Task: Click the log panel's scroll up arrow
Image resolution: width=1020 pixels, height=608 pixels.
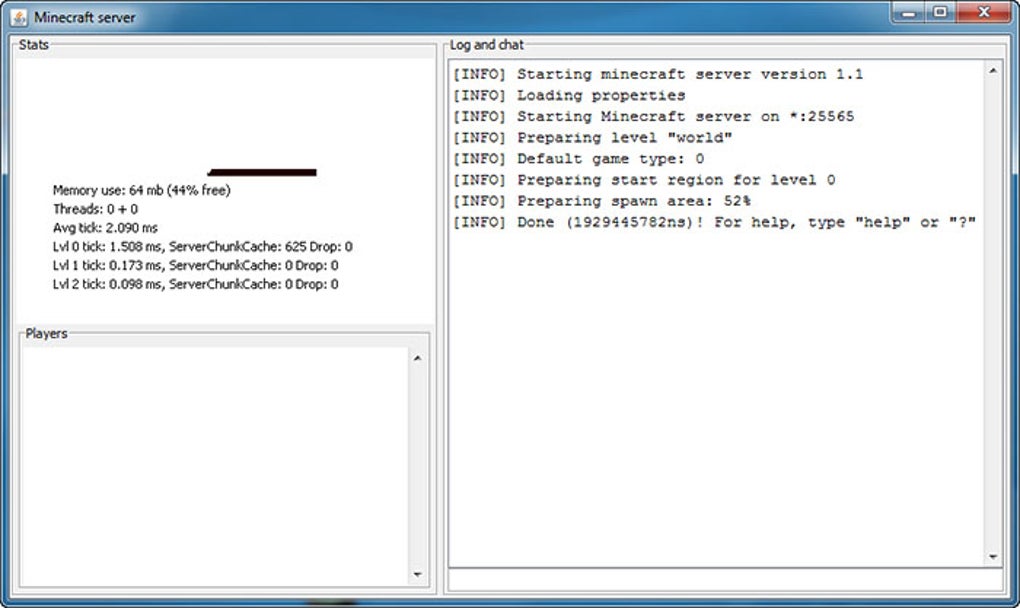Action: 993,70
